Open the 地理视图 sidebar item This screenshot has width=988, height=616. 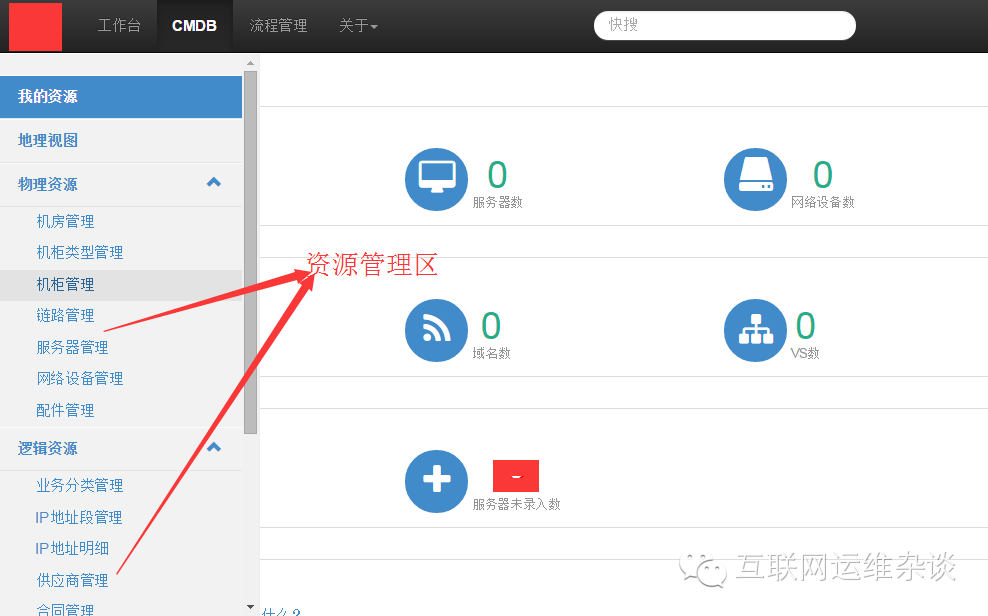tap(47, 140)
